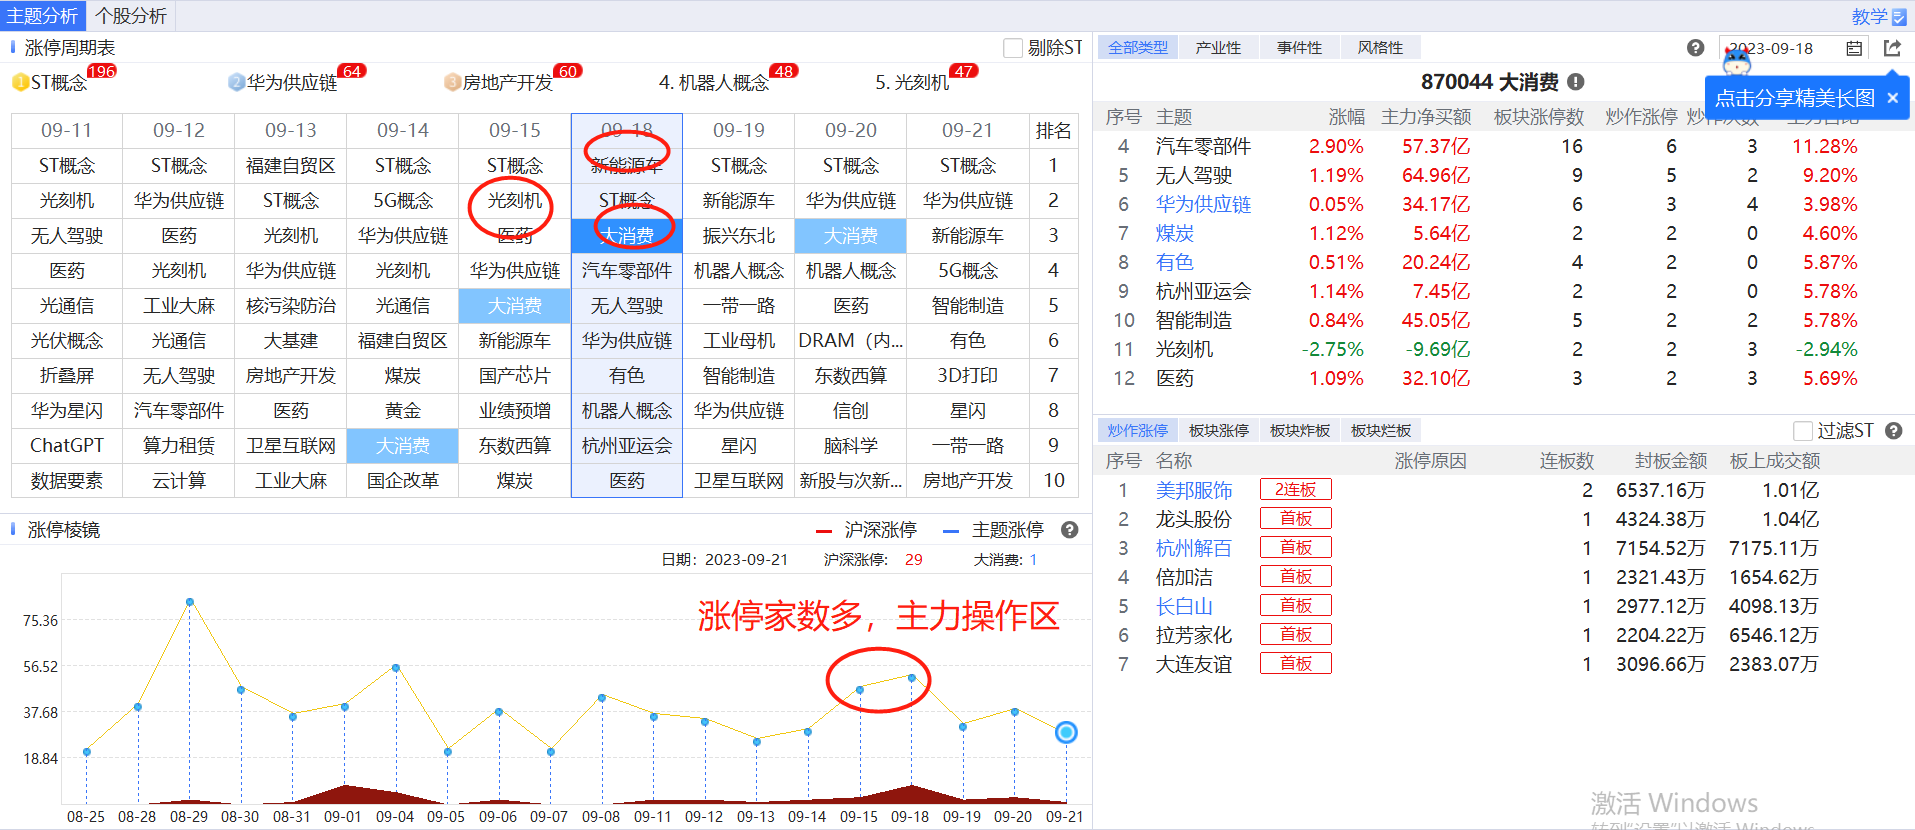Screen dimensions: 1915x830
Task: Click the ChatGPT cell under the 09-11 column
Action: [67, 446]
